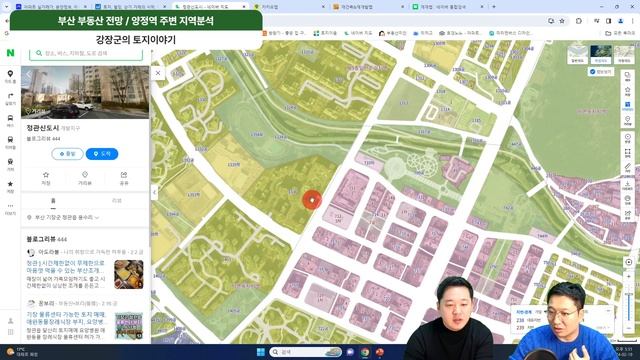Select the satellite map type thumbnail
The image size is (640, 360).
point(601,55)
